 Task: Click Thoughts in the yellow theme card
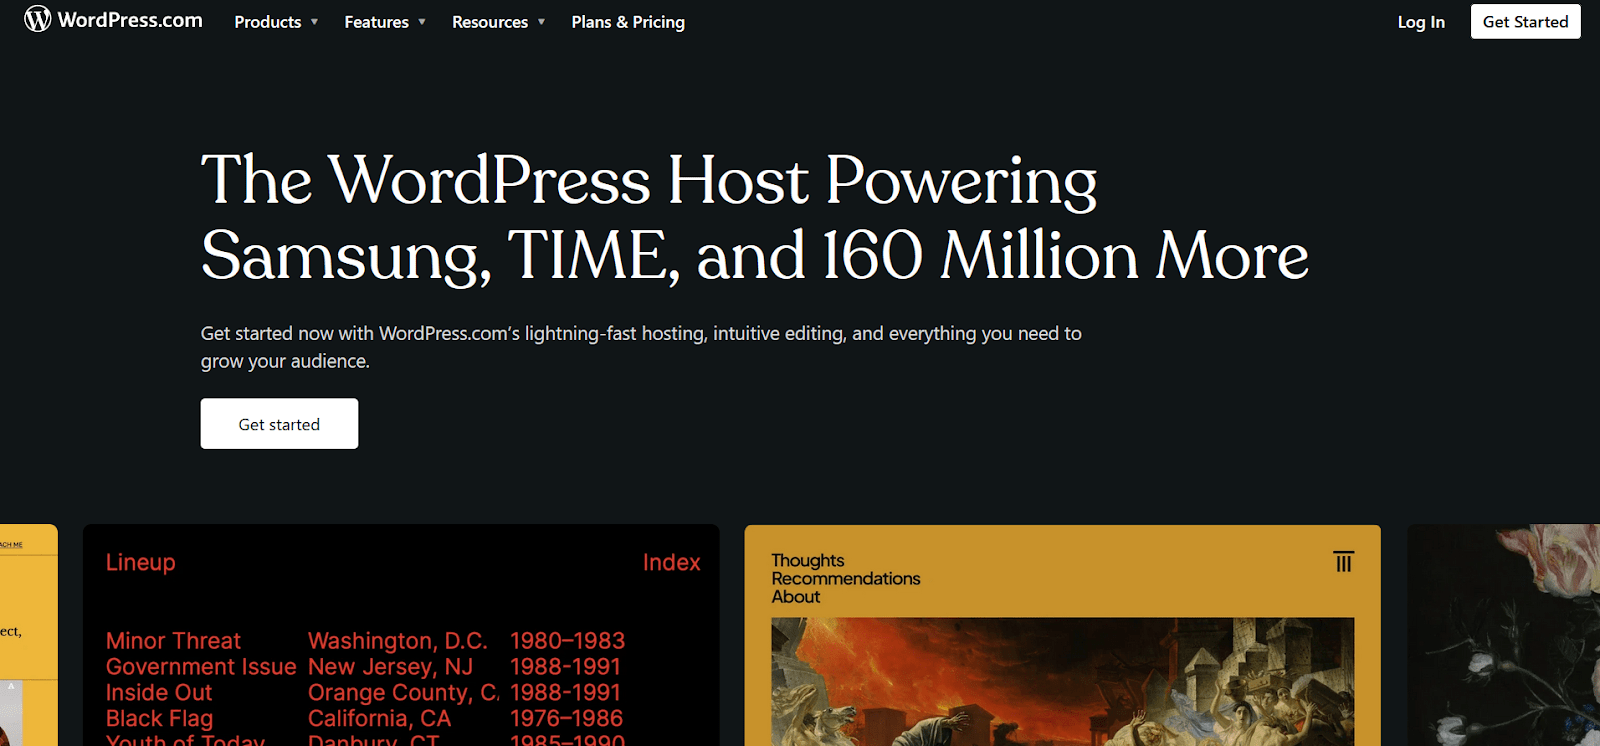click(808, 561)
